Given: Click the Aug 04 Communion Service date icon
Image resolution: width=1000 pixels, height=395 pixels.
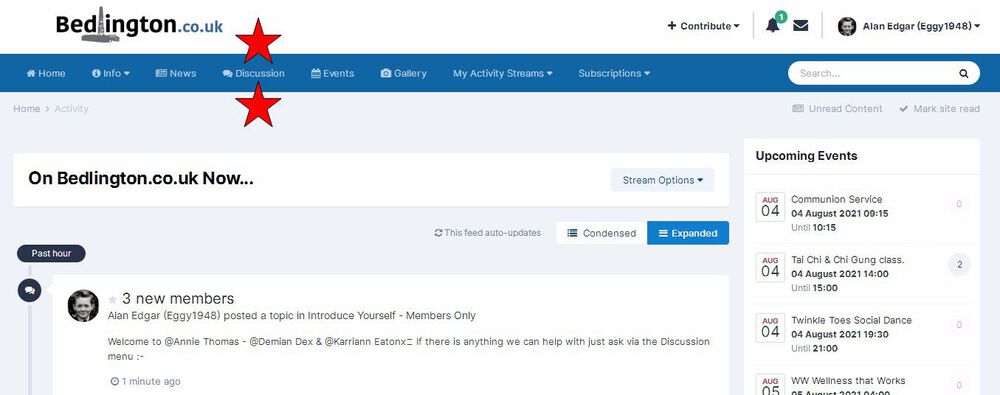Looking at the screenshot, I should [770, 207].
